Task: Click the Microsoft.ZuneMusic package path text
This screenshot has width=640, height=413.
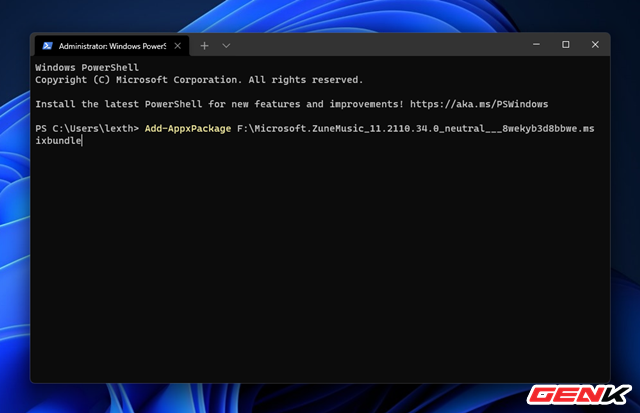Action: click(x=416, y=129)
